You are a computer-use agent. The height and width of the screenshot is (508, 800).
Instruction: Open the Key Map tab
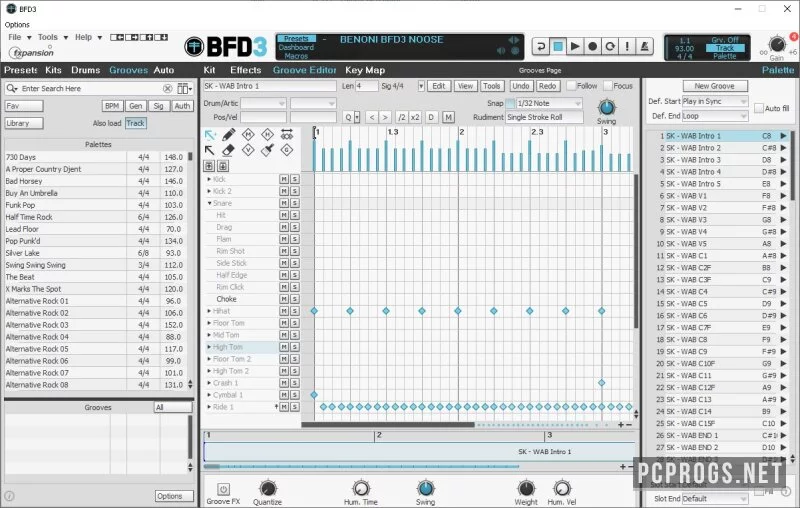365,70
